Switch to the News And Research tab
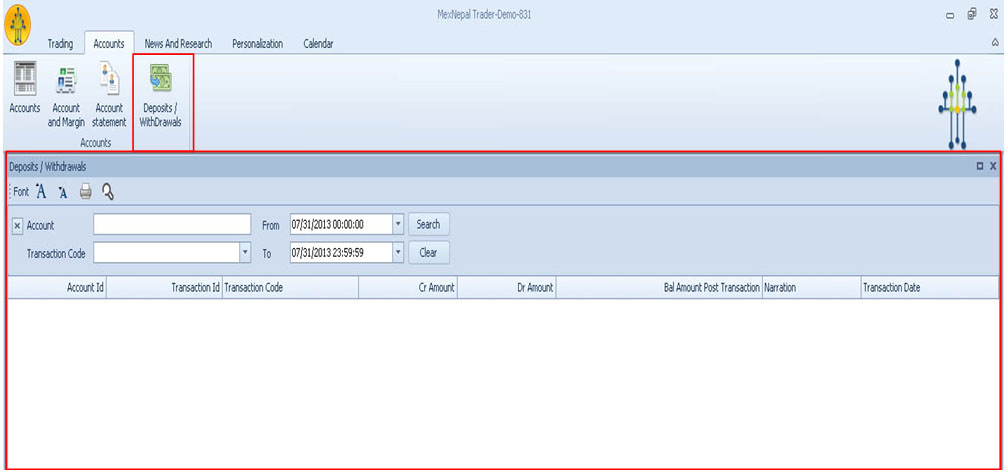 click(x=177, y=44)
